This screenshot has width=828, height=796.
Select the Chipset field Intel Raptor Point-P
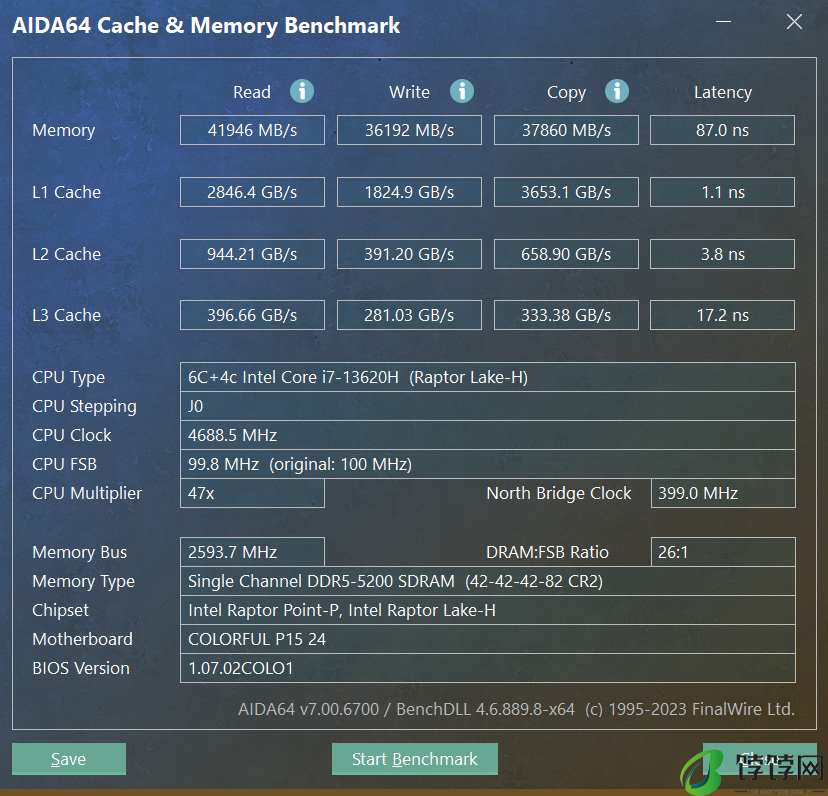pos(488,610)
